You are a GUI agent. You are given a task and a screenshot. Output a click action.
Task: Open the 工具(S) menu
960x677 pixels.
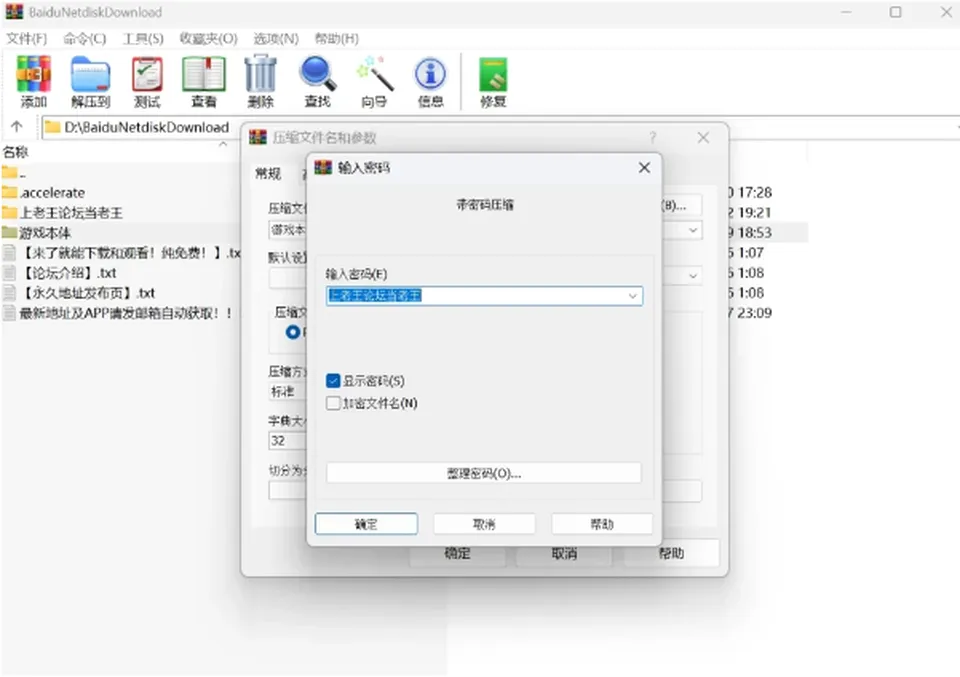pyautogui.click(x=143, y=39)
